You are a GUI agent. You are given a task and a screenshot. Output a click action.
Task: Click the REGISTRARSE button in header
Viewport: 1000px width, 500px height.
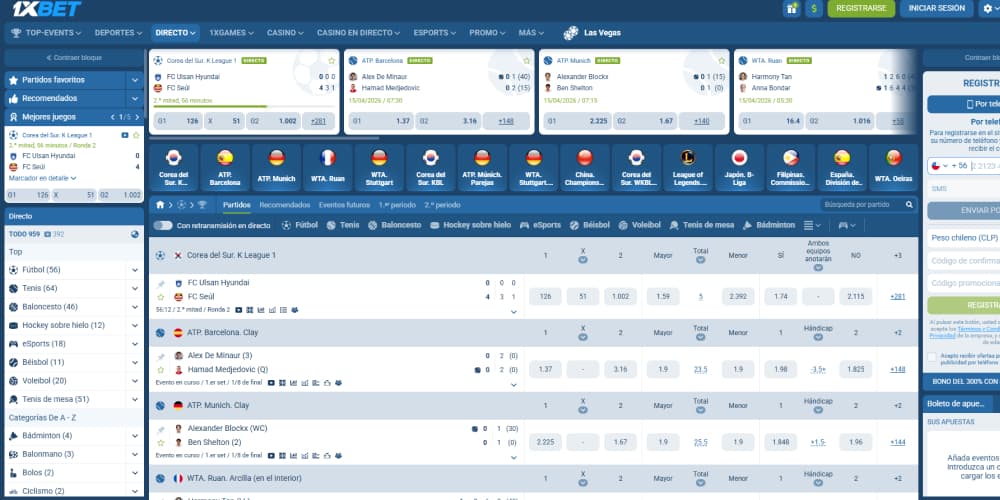(x=861, y=8)
